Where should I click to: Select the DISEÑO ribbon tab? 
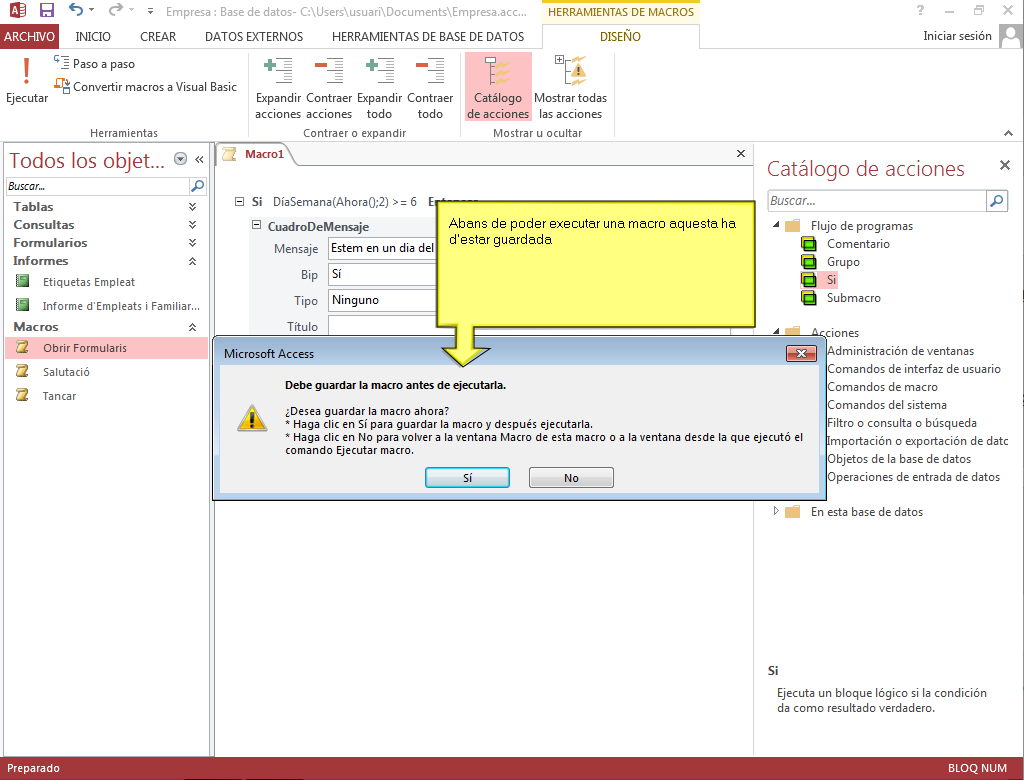(620, 37)
